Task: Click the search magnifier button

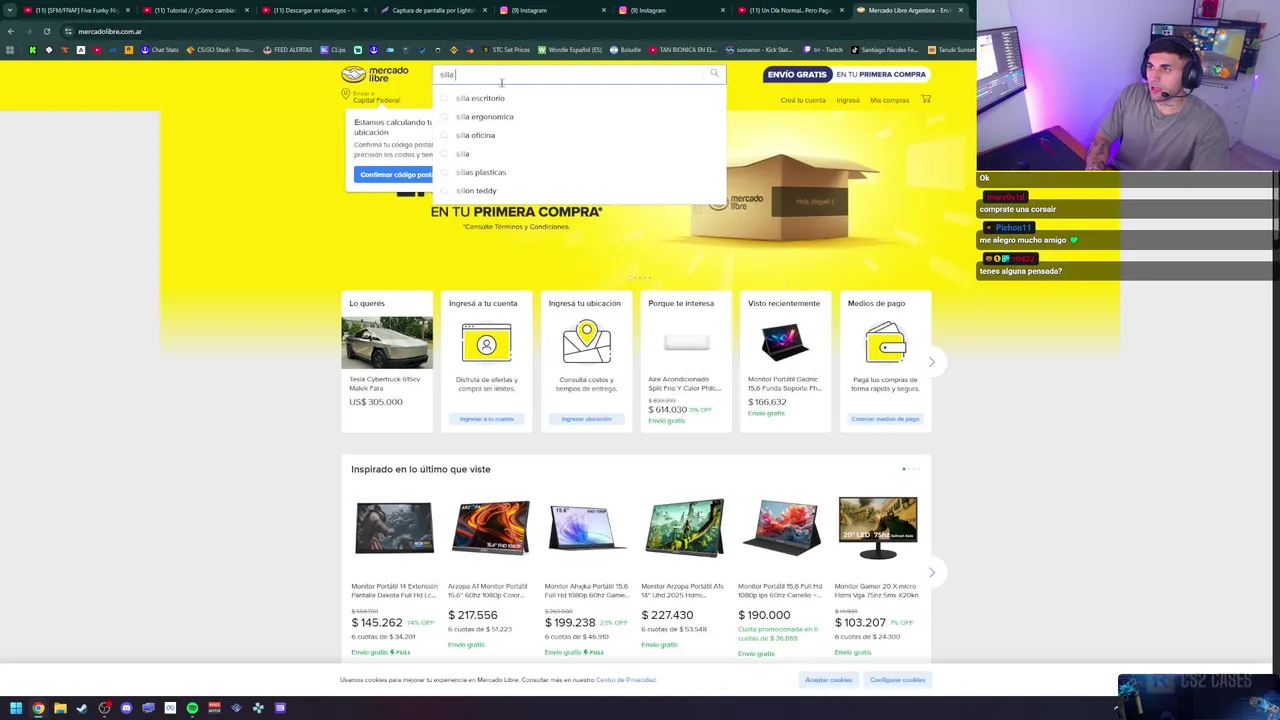Action: [714, 74]
